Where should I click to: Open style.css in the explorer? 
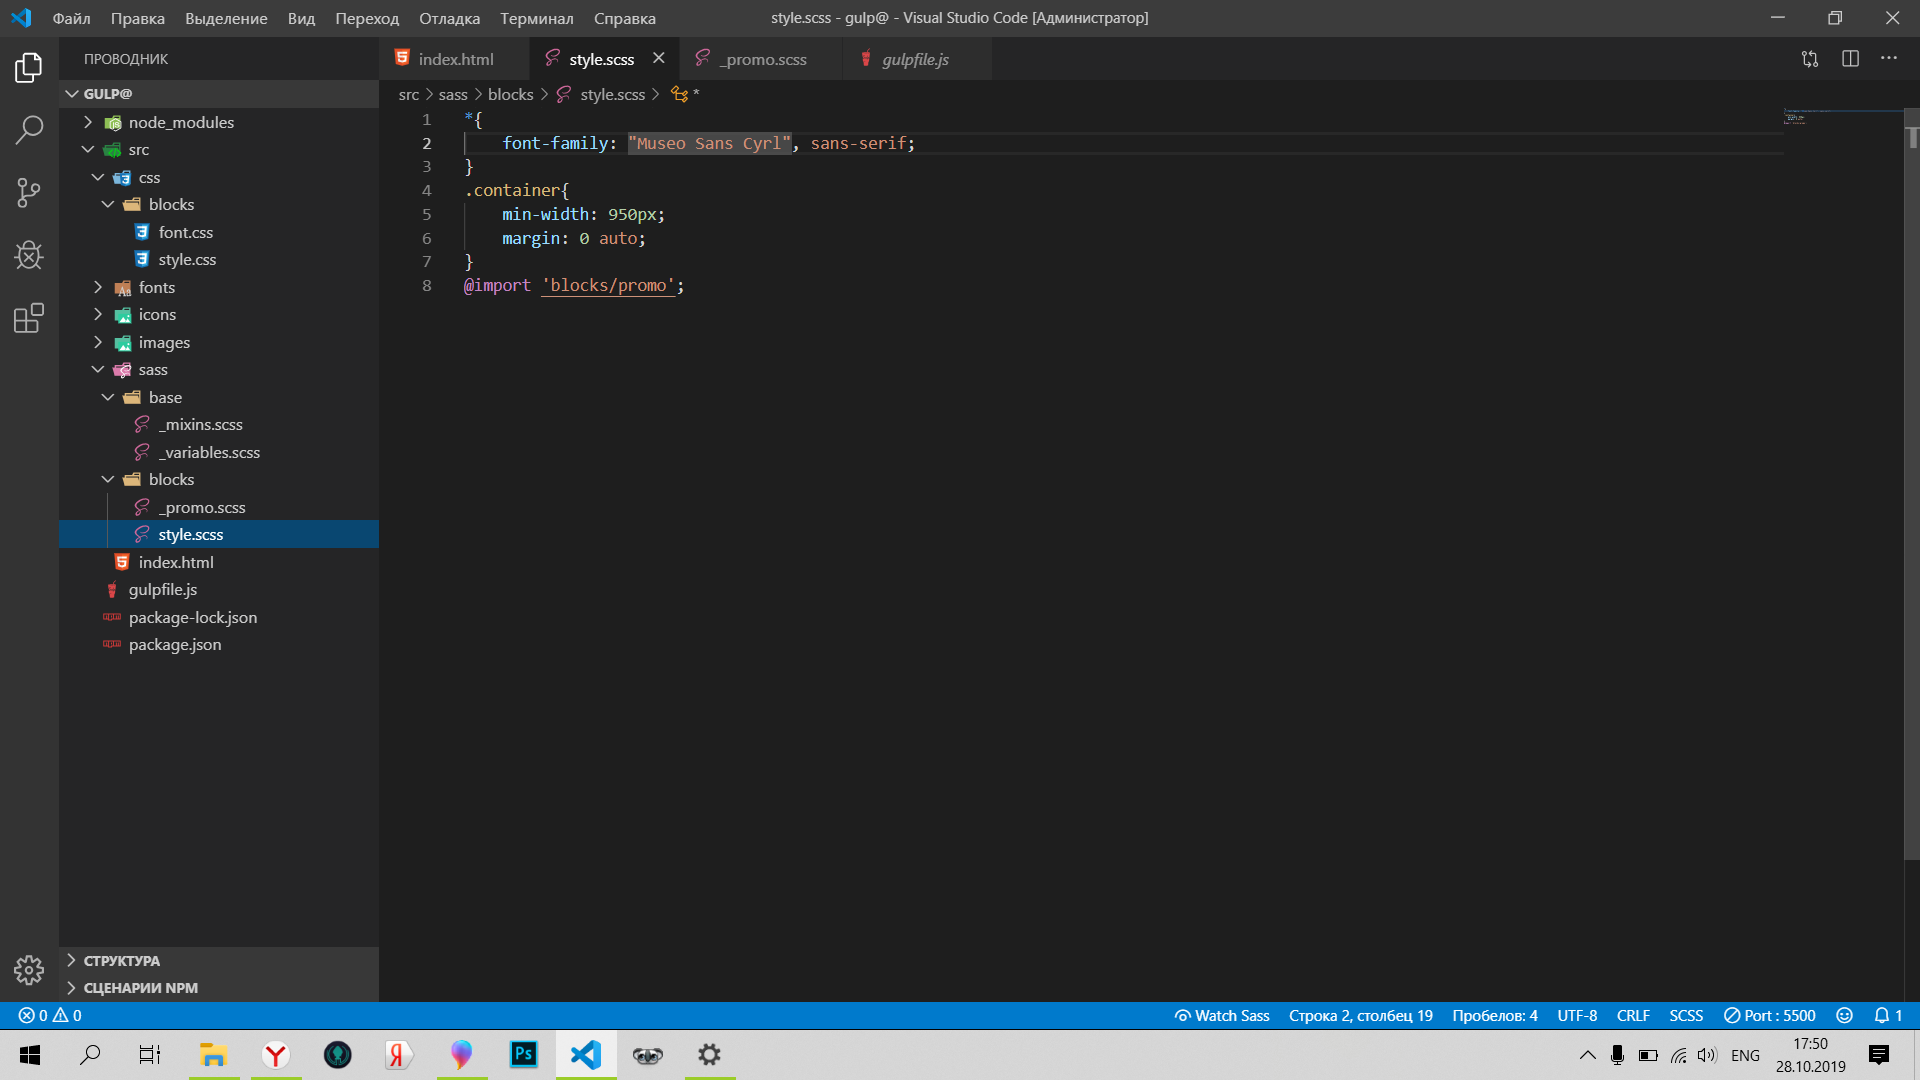pyautogui.click(x=219, y=259)
